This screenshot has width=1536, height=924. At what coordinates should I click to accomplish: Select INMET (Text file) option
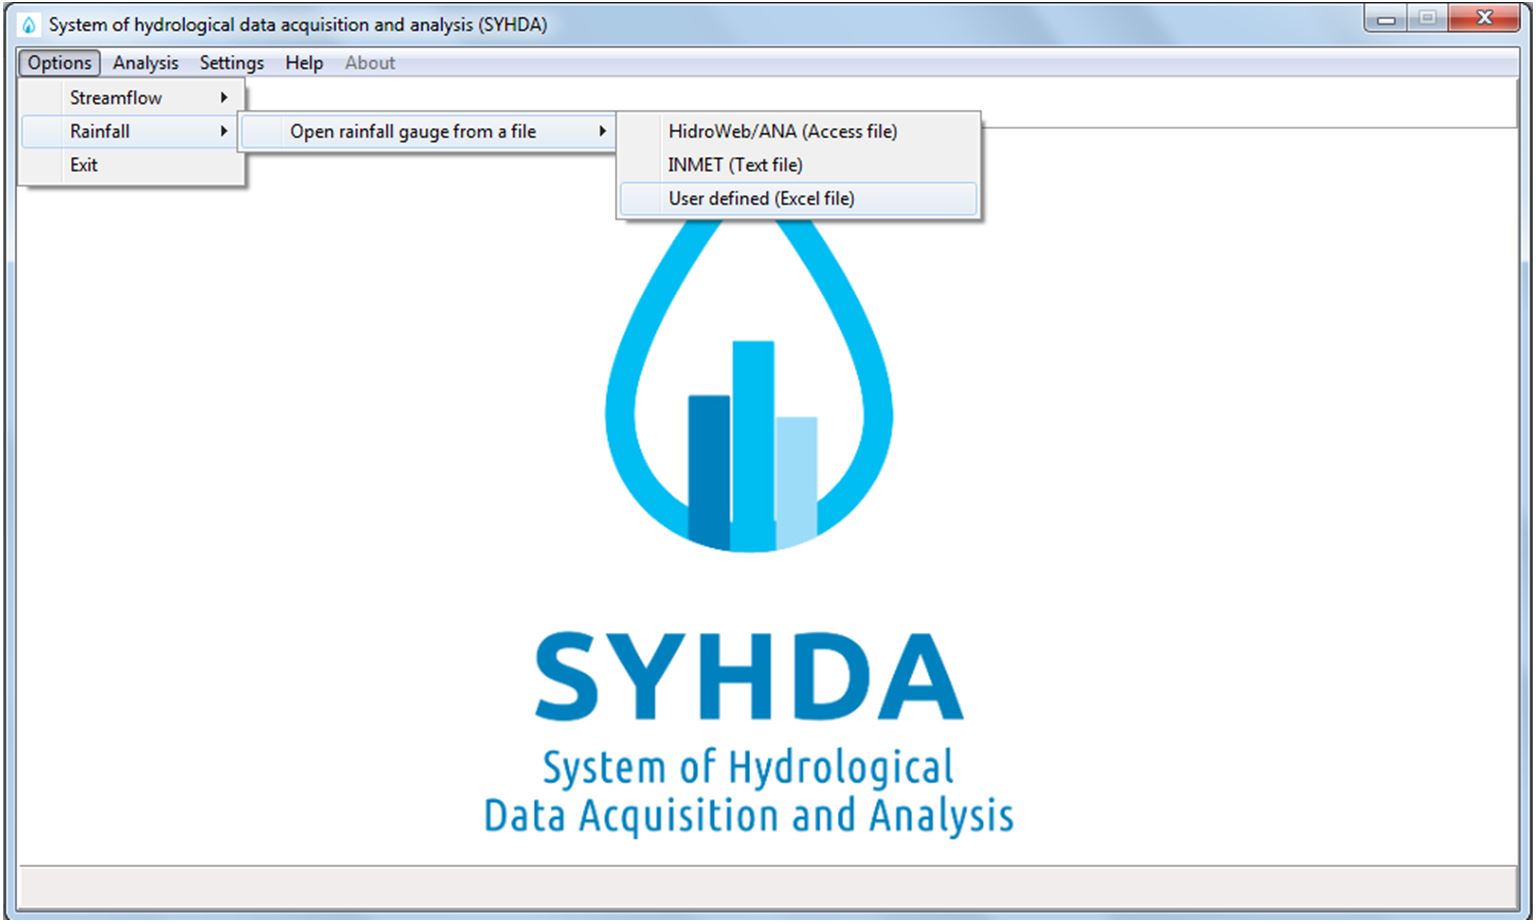click(x=735, y=165)
